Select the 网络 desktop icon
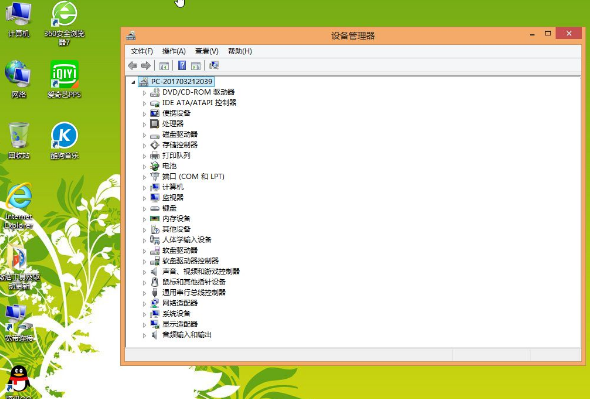Image resolution: width=590 pixels, height=399 pixels. click(18, 79)
